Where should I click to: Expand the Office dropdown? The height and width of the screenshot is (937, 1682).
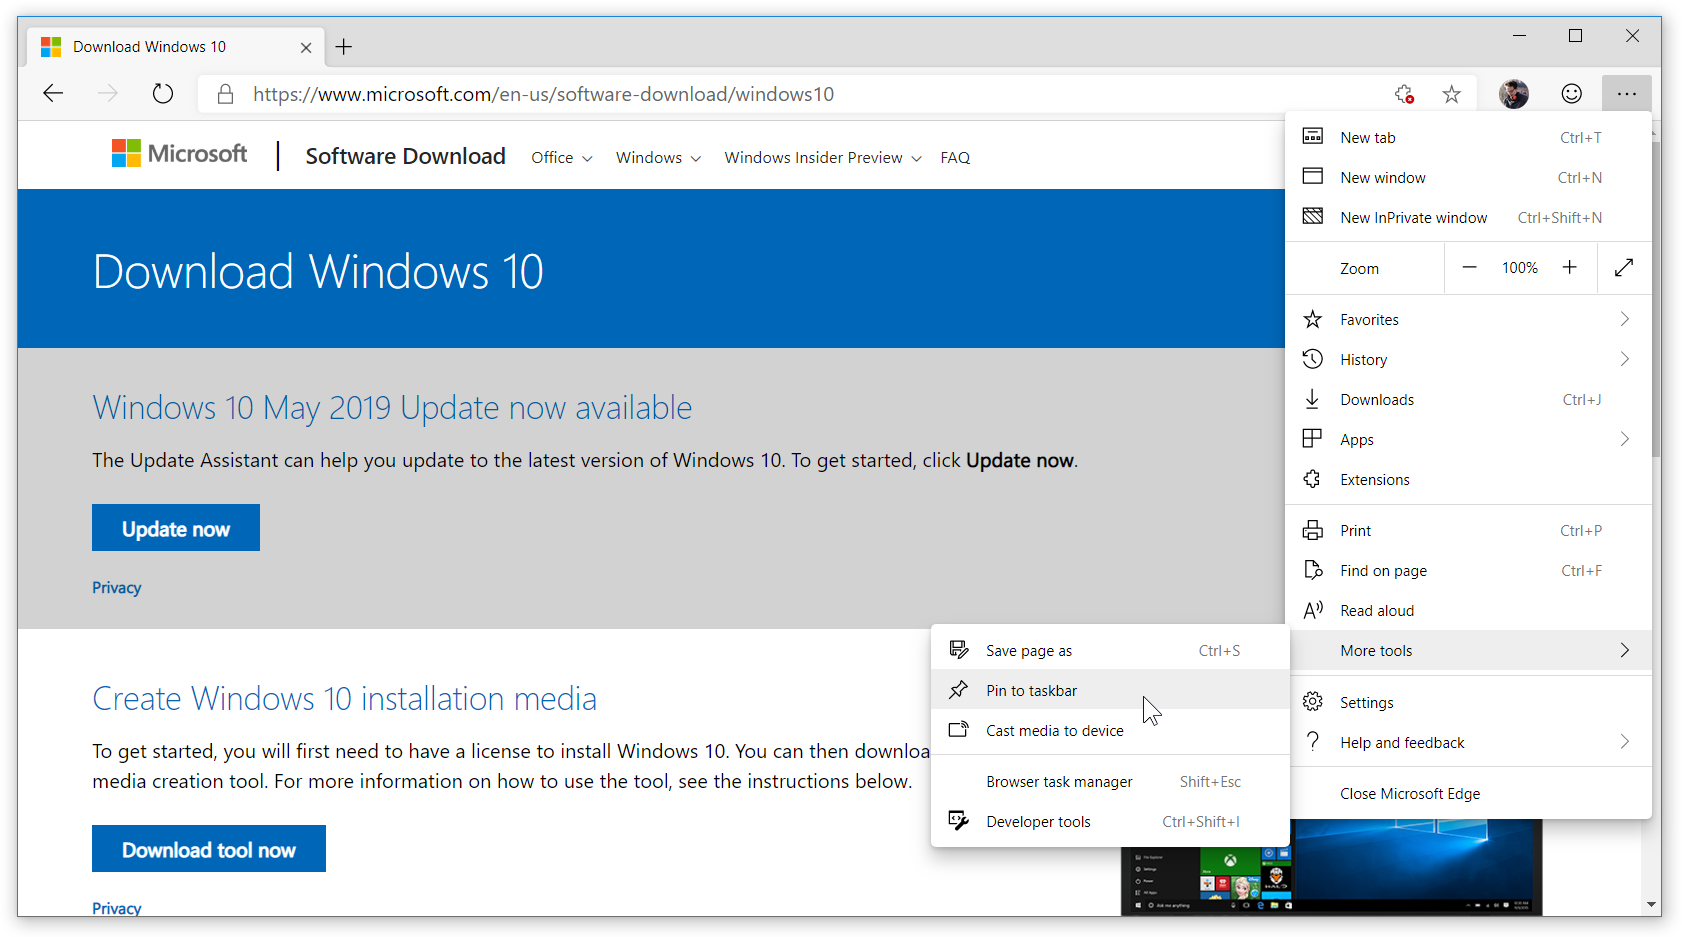(x=562, y=157)
